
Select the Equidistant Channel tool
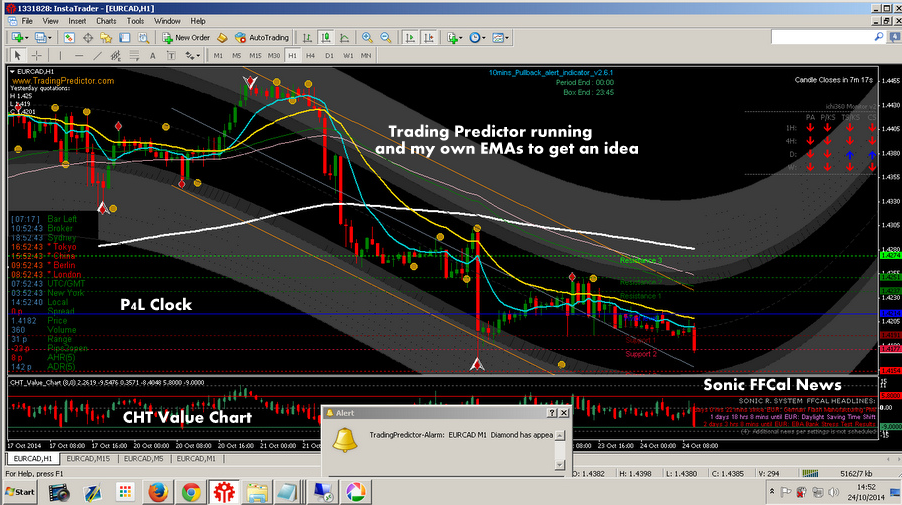click(116, 55)
